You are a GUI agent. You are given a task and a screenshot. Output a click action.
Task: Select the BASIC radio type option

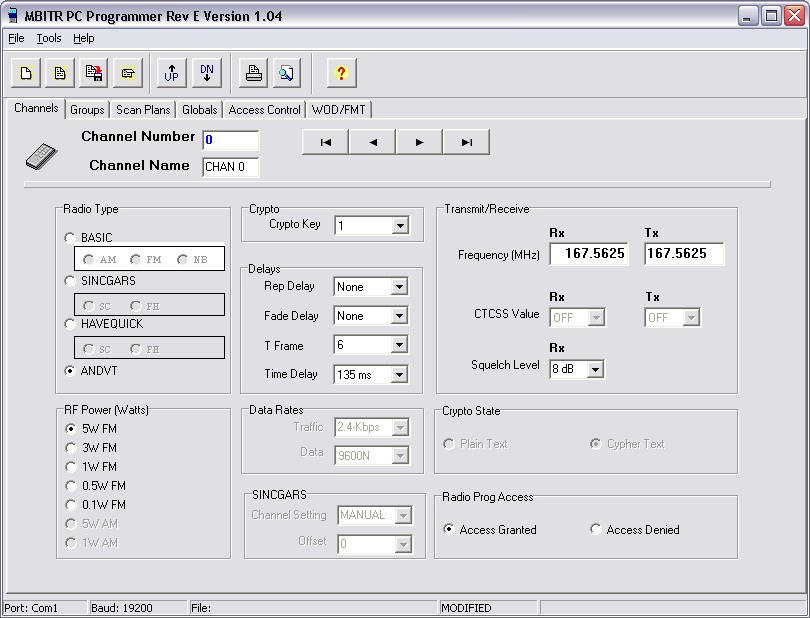pyautogui.click(x=70, y=238)
